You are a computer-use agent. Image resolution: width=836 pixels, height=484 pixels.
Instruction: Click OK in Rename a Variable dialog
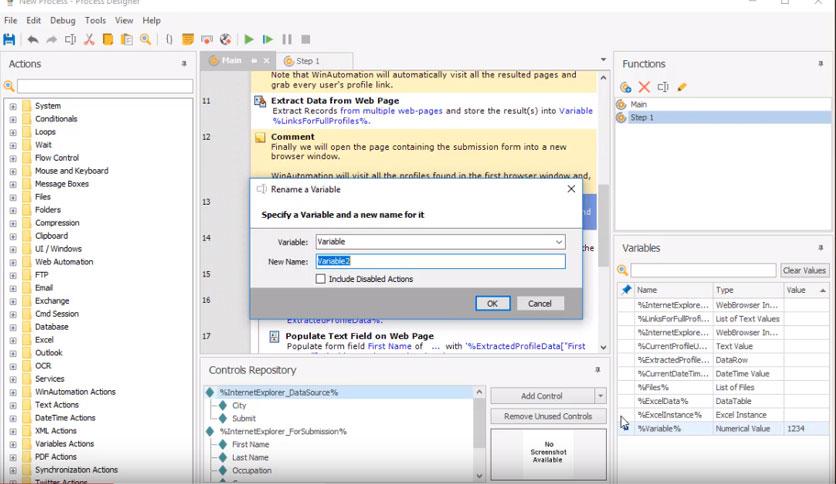point(492,303)
